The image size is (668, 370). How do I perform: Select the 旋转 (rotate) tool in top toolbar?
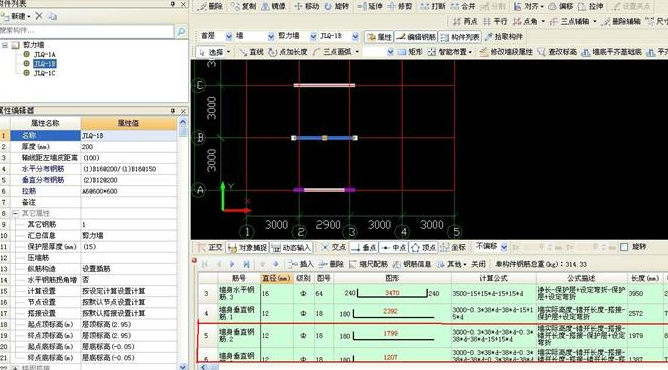336,6
